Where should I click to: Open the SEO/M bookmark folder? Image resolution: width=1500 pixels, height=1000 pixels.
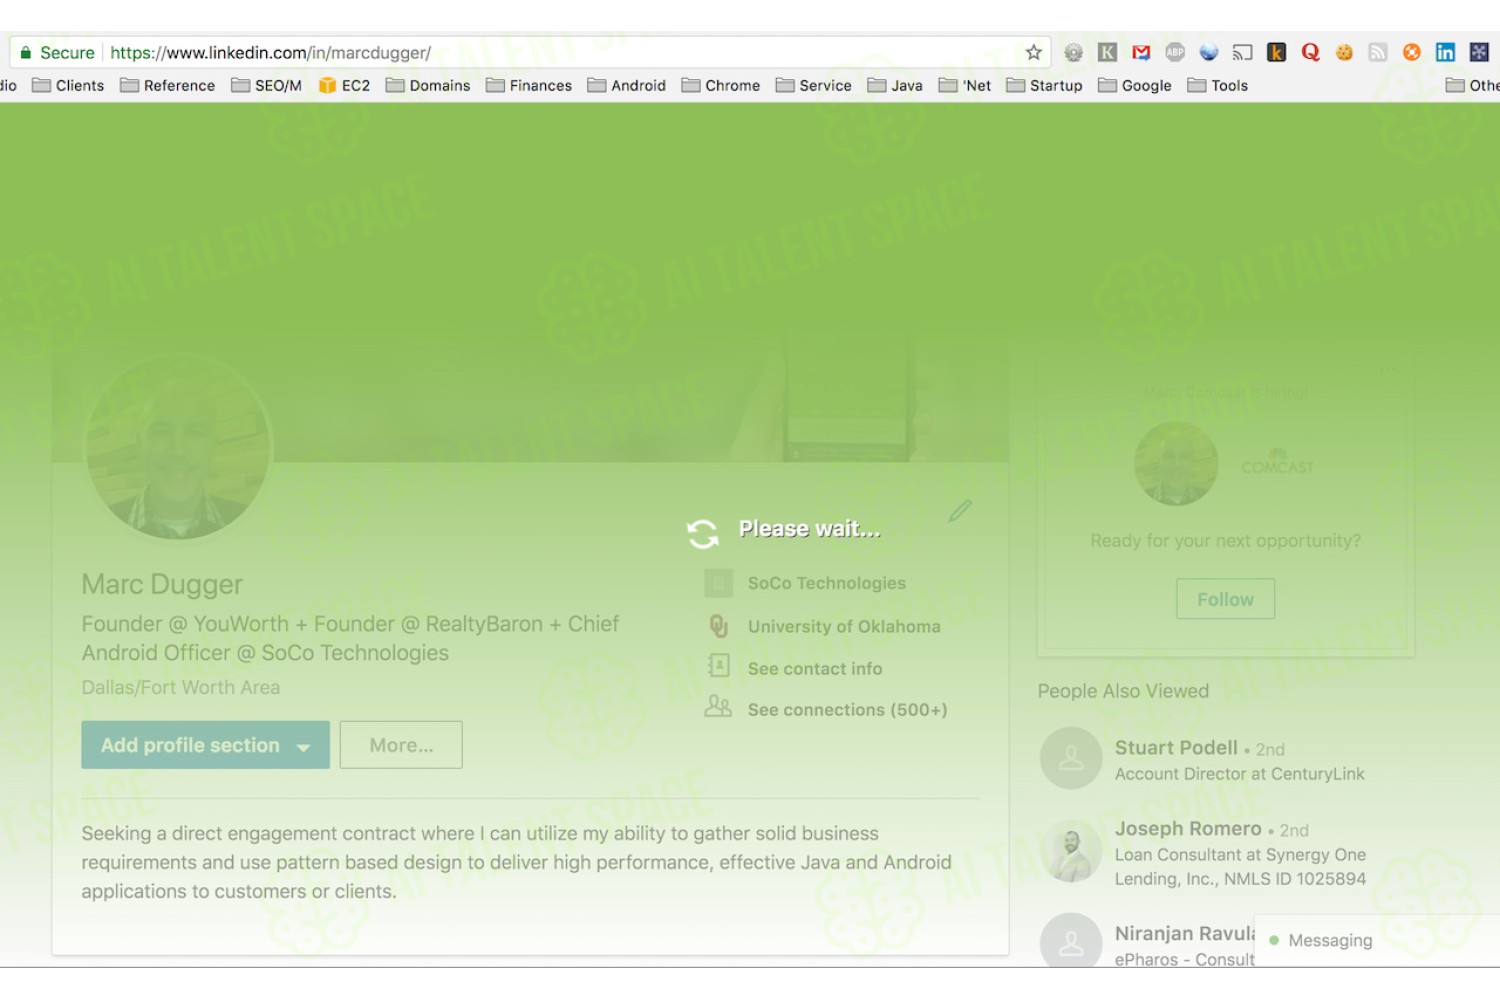point(266,85)
